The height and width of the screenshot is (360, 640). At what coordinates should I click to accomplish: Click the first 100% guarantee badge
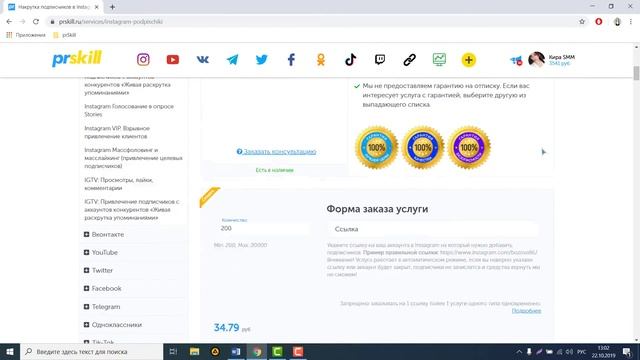click(x=376, y=147)
